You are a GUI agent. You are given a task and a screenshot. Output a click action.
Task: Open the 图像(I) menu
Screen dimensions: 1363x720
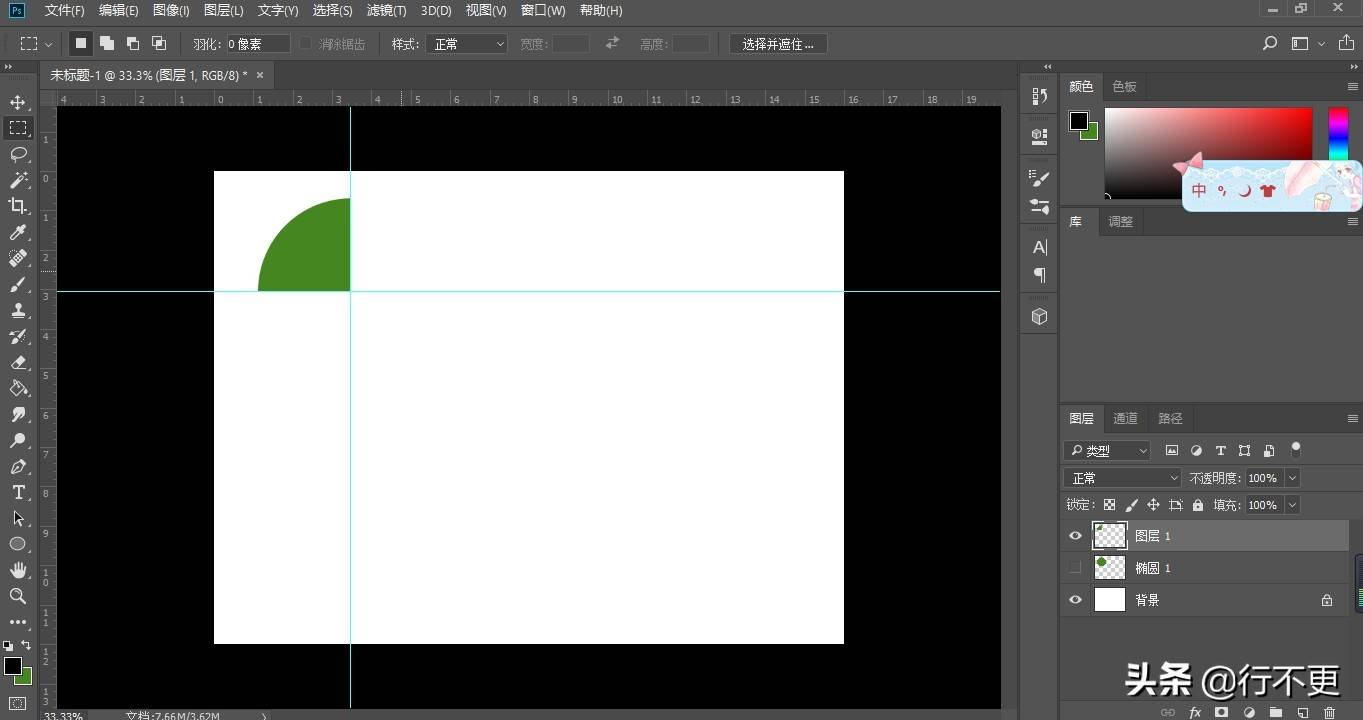[171, 10]
